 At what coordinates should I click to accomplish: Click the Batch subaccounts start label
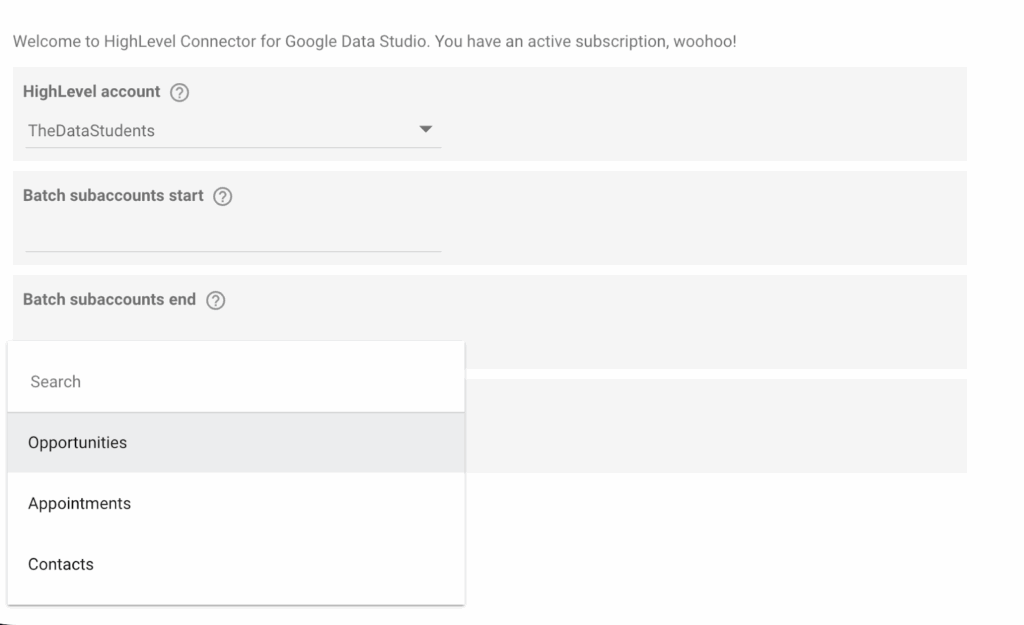[x=113, y=196]
